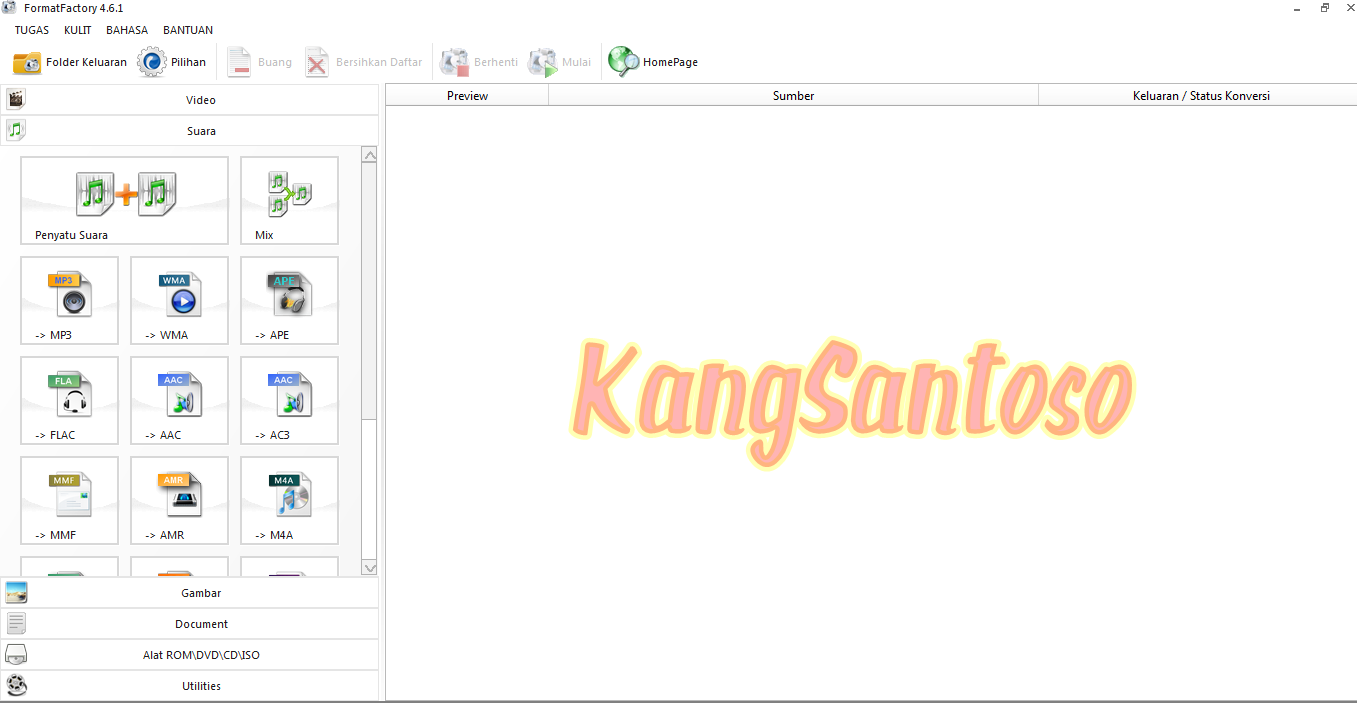Click the Keluaran / Status Konversi header
1357x703 pixels.
[x=1198, y=96]
